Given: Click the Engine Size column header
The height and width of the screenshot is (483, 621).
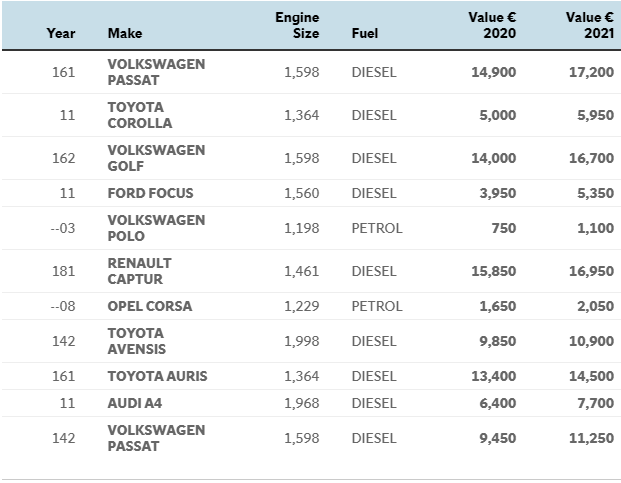Looking at the screenshot, I should coord(297,26).
